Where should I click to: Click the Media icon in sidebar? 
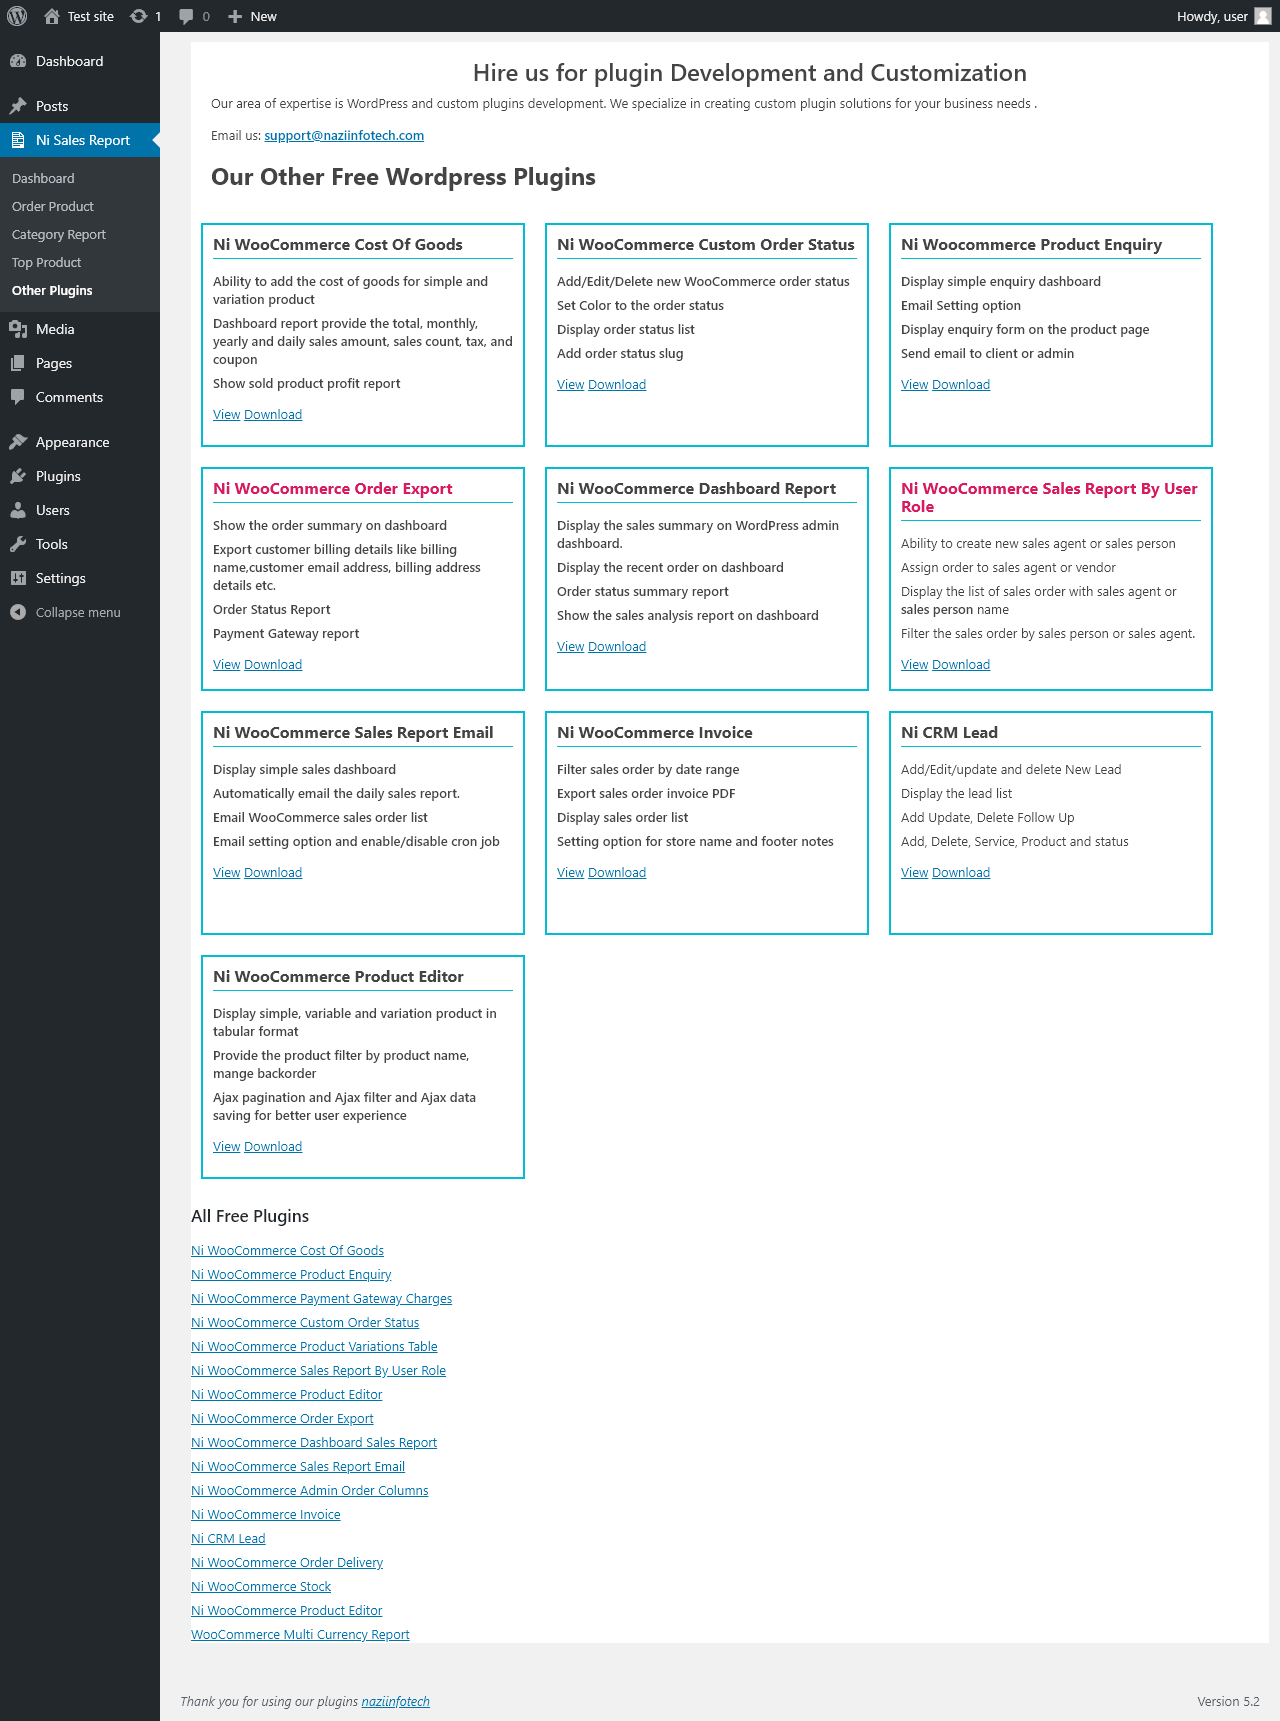click(18, 329)
